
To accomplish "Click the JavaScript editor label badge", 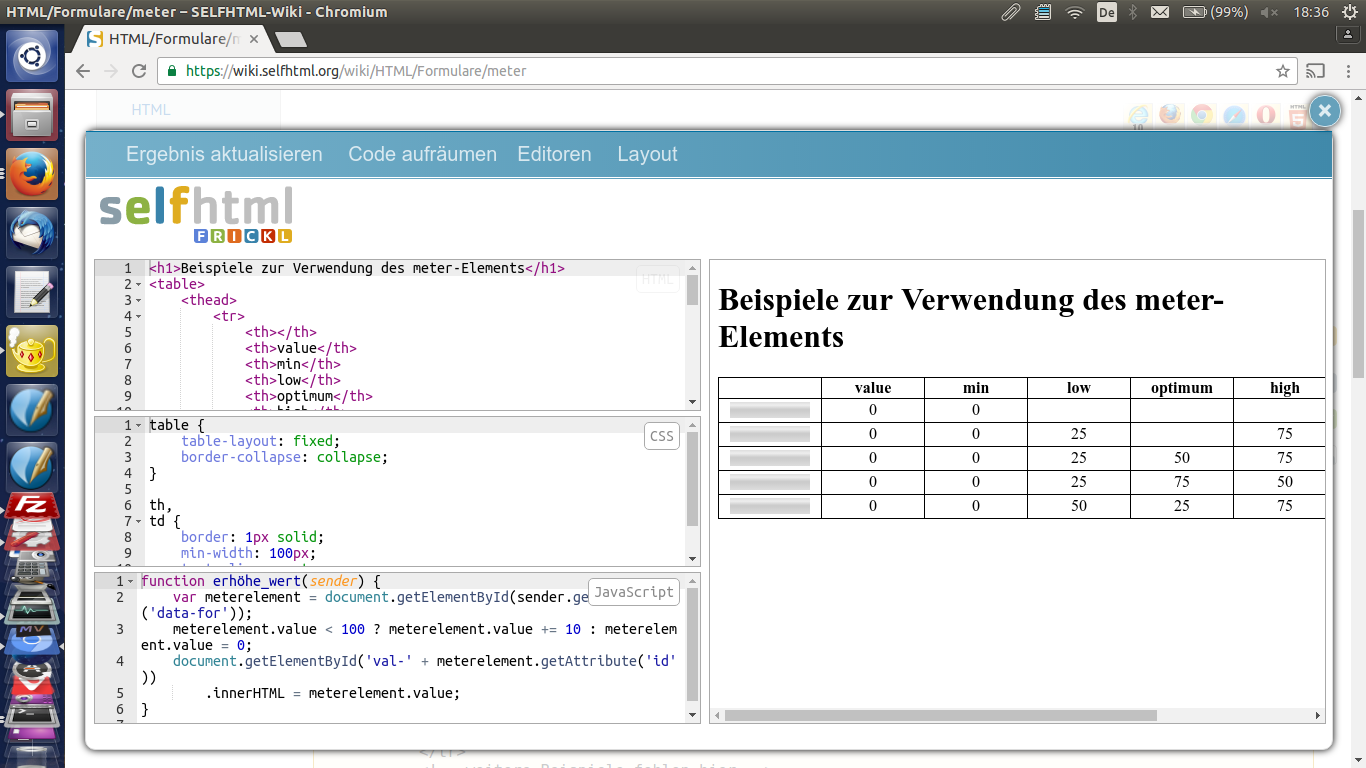I will click(634, 592).
